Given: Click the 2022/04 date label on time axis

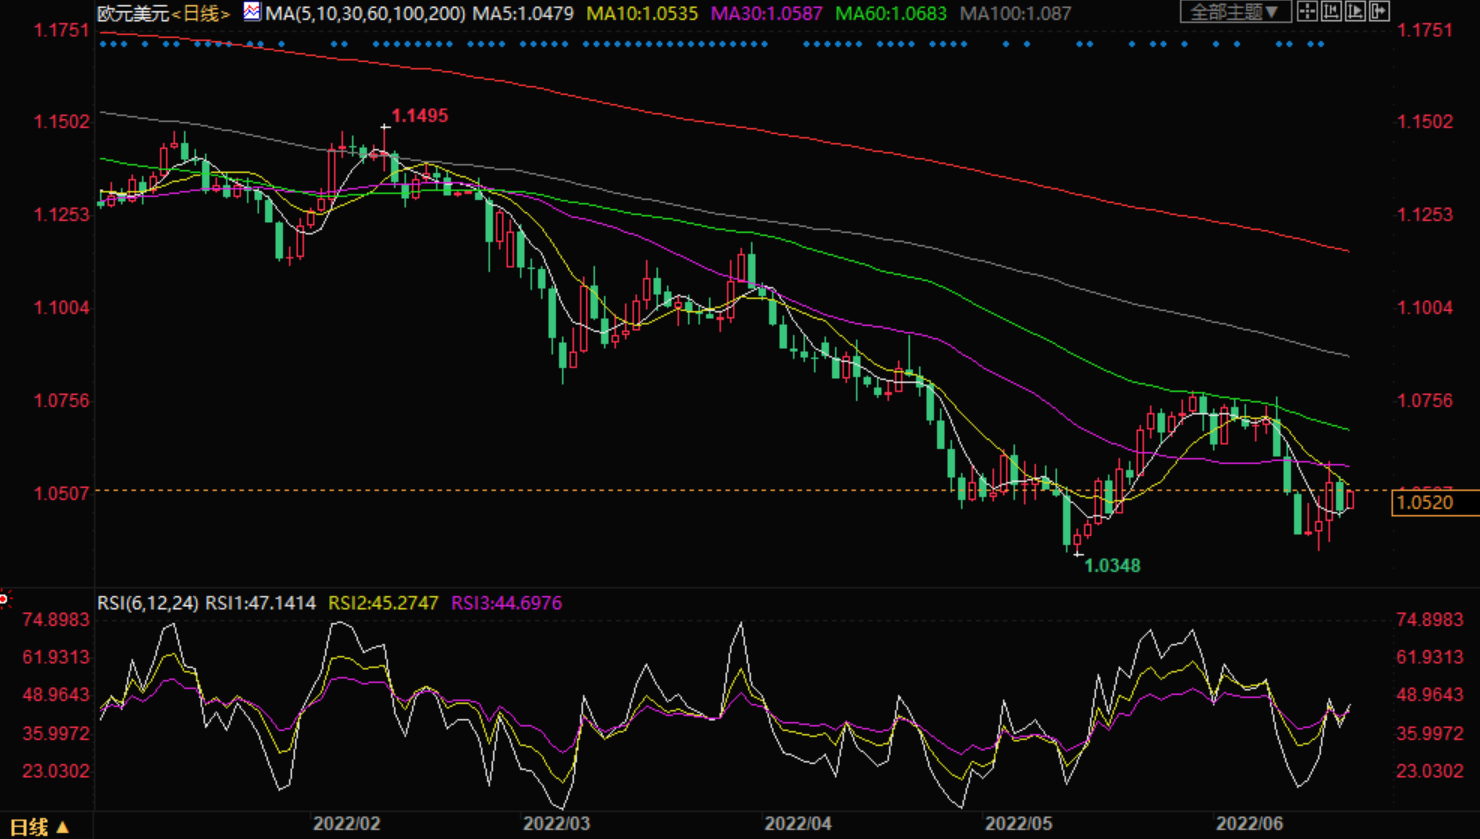Looking at the screenshot, I should point(798,824).
